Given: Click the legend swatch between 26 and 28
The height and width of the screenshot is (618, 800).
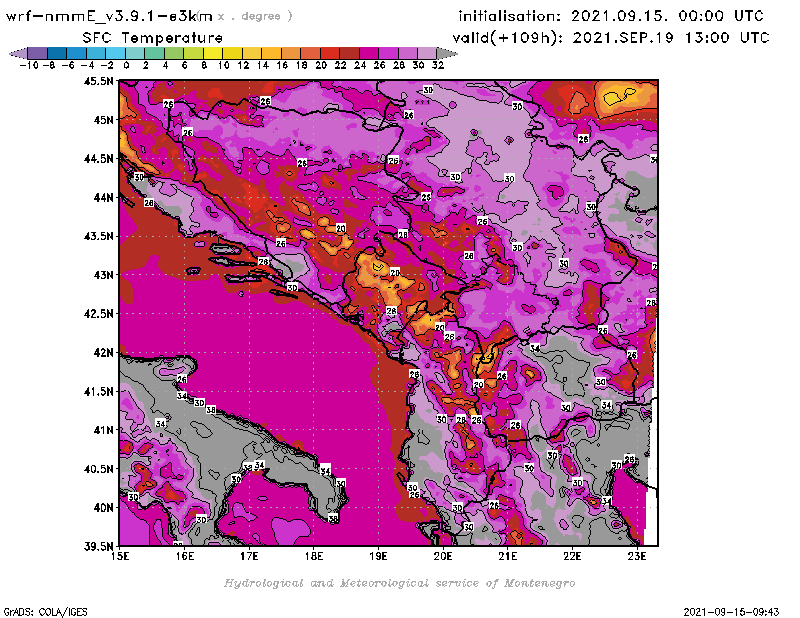Looking at the screenshot, I should tap(388, 53).
